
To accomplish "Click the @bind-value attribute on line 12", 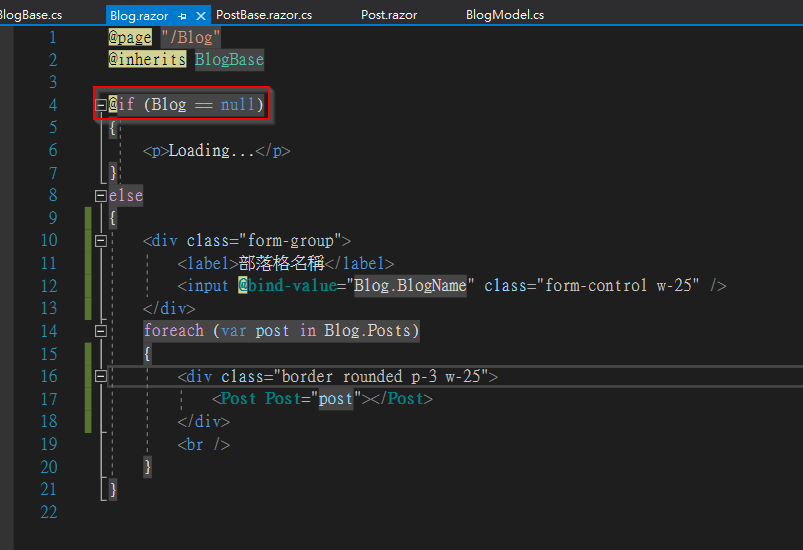I will (x=287, y=285).
